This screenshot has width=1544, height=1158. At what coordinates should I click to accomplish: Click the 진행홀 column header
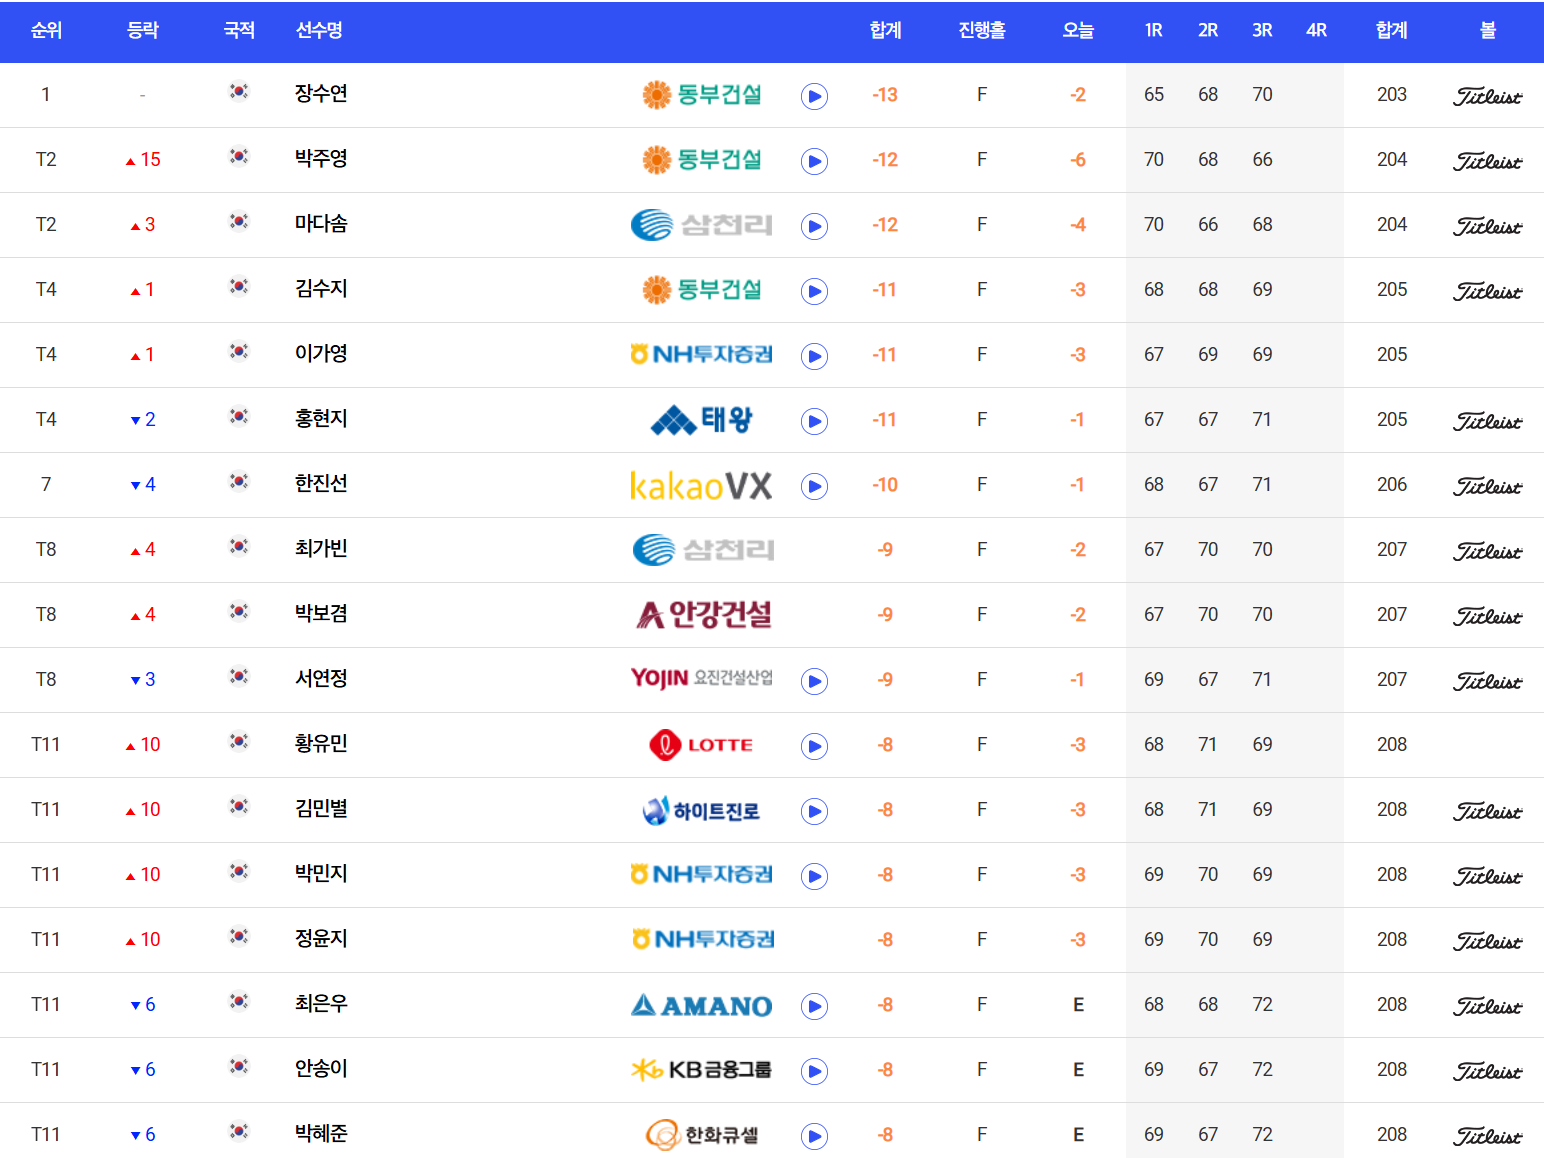coord(982,30)
